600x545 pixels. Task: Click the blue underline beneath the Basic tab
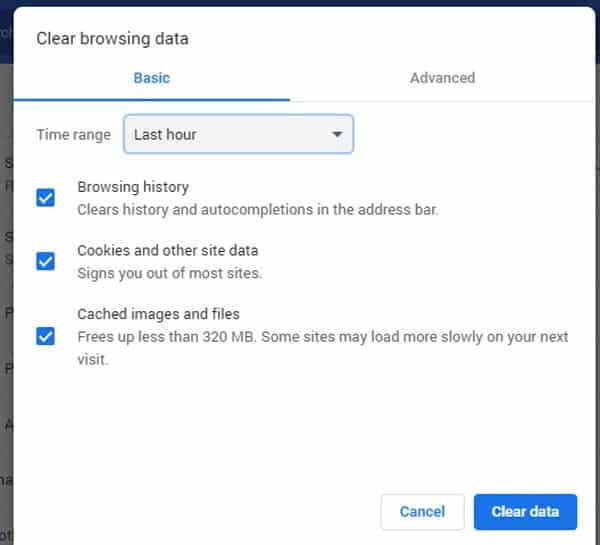152,100
